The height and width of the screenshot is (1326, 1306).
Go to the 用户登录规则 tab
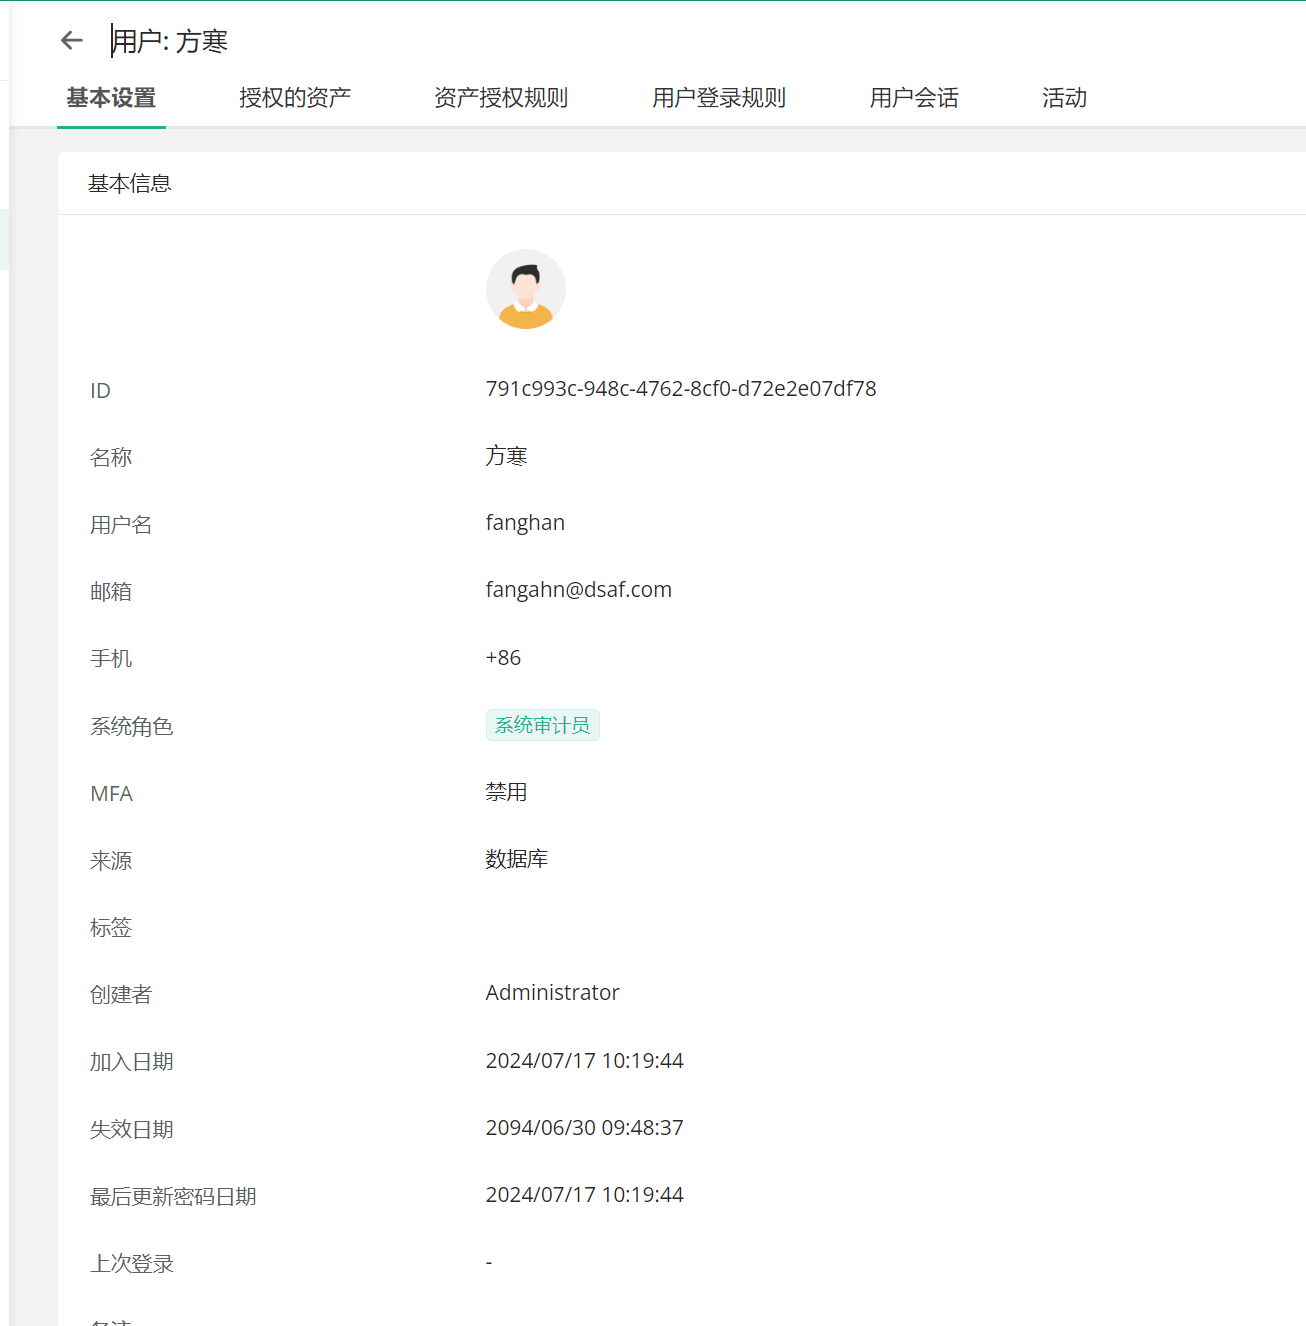pyautogui.click(x=718, y=98)
